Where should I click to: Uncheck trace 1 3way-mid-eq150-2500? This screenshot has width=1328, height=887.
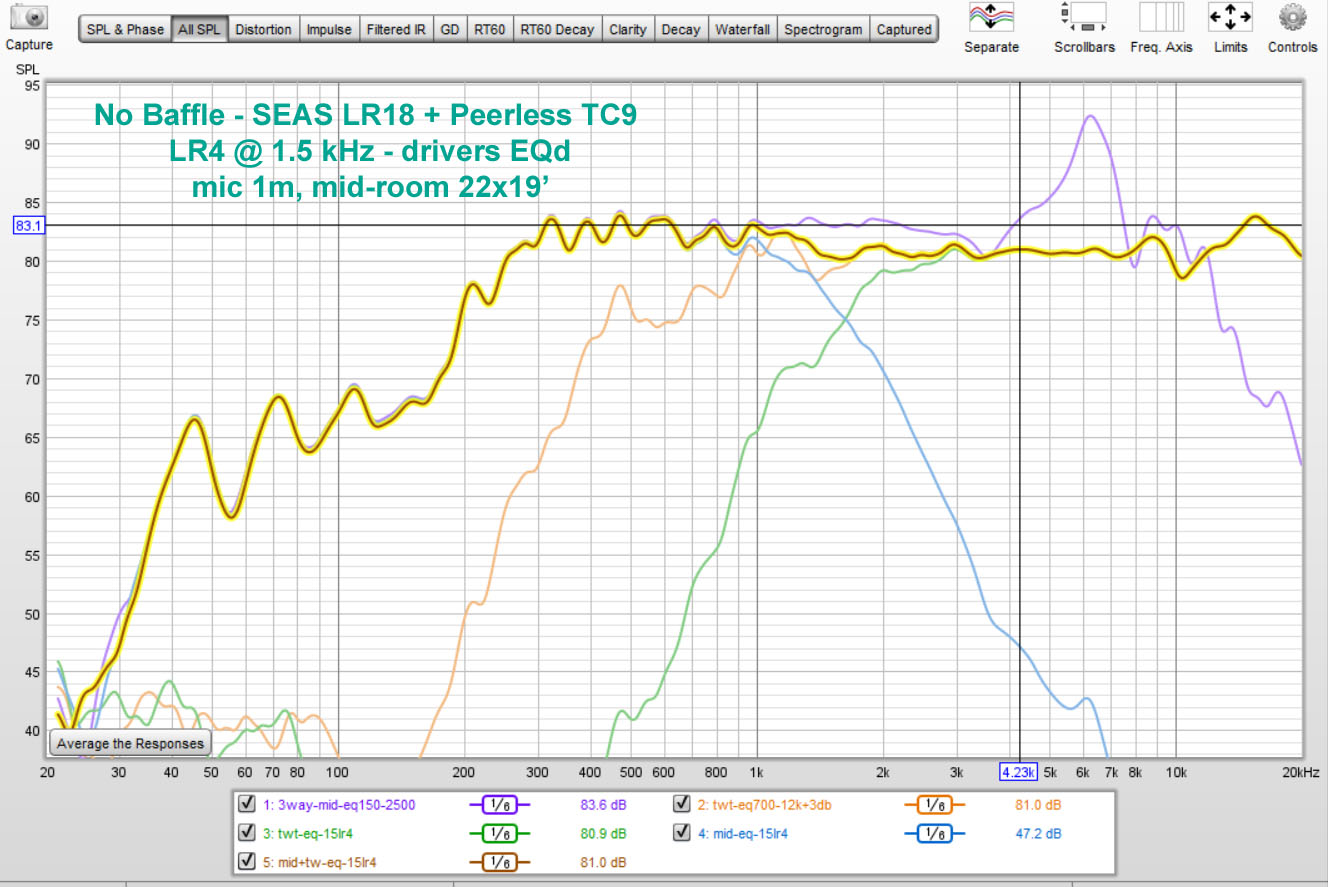point(246,804)
